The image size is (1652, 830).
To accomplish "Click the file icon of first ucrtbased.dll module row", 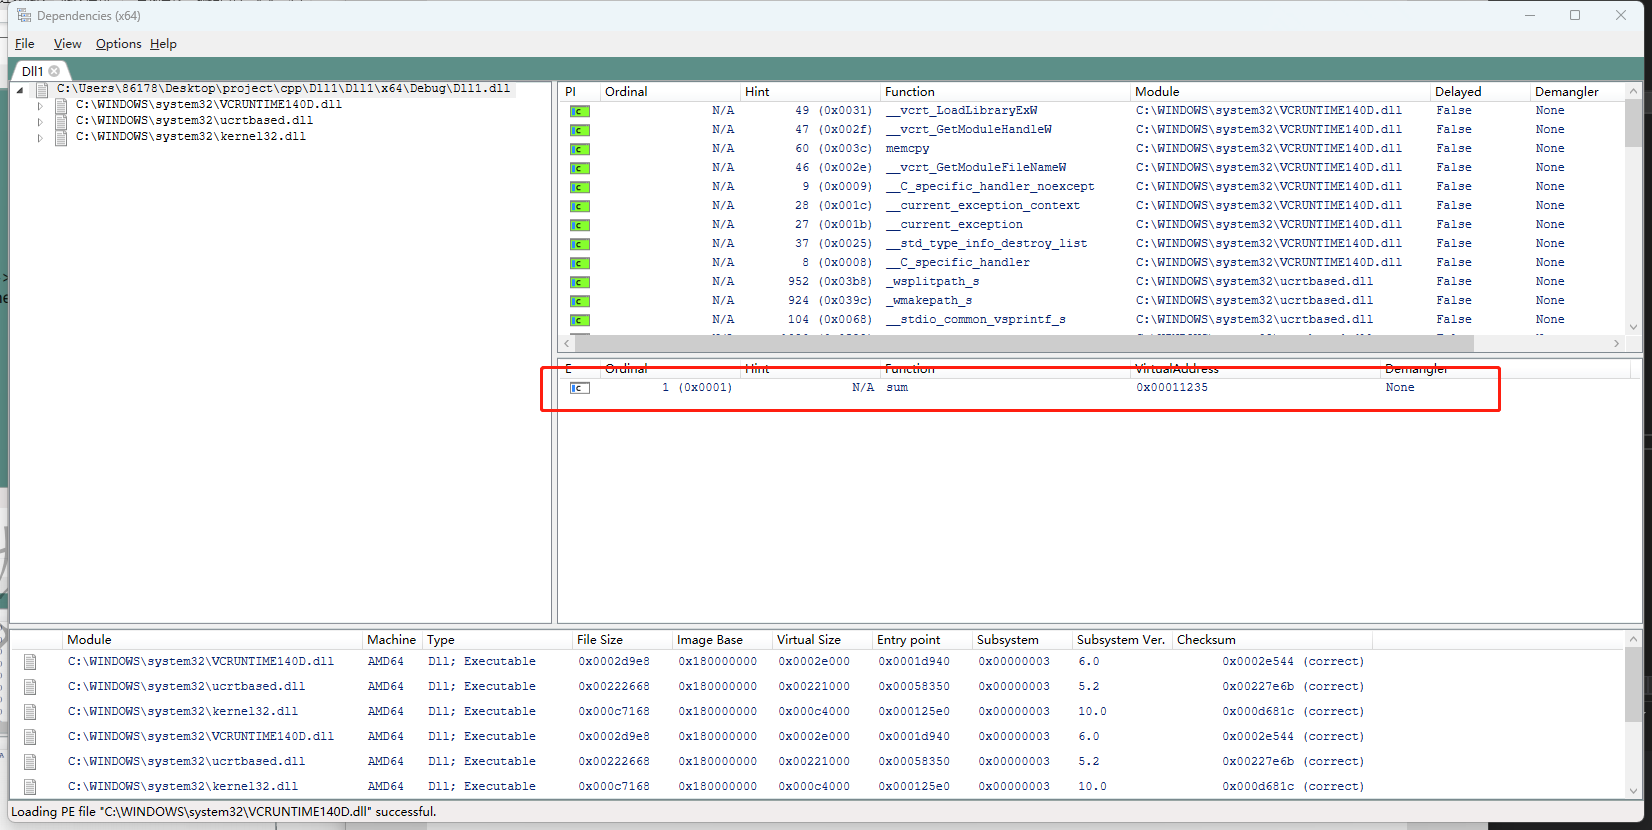I will click(x=30, y=687).
